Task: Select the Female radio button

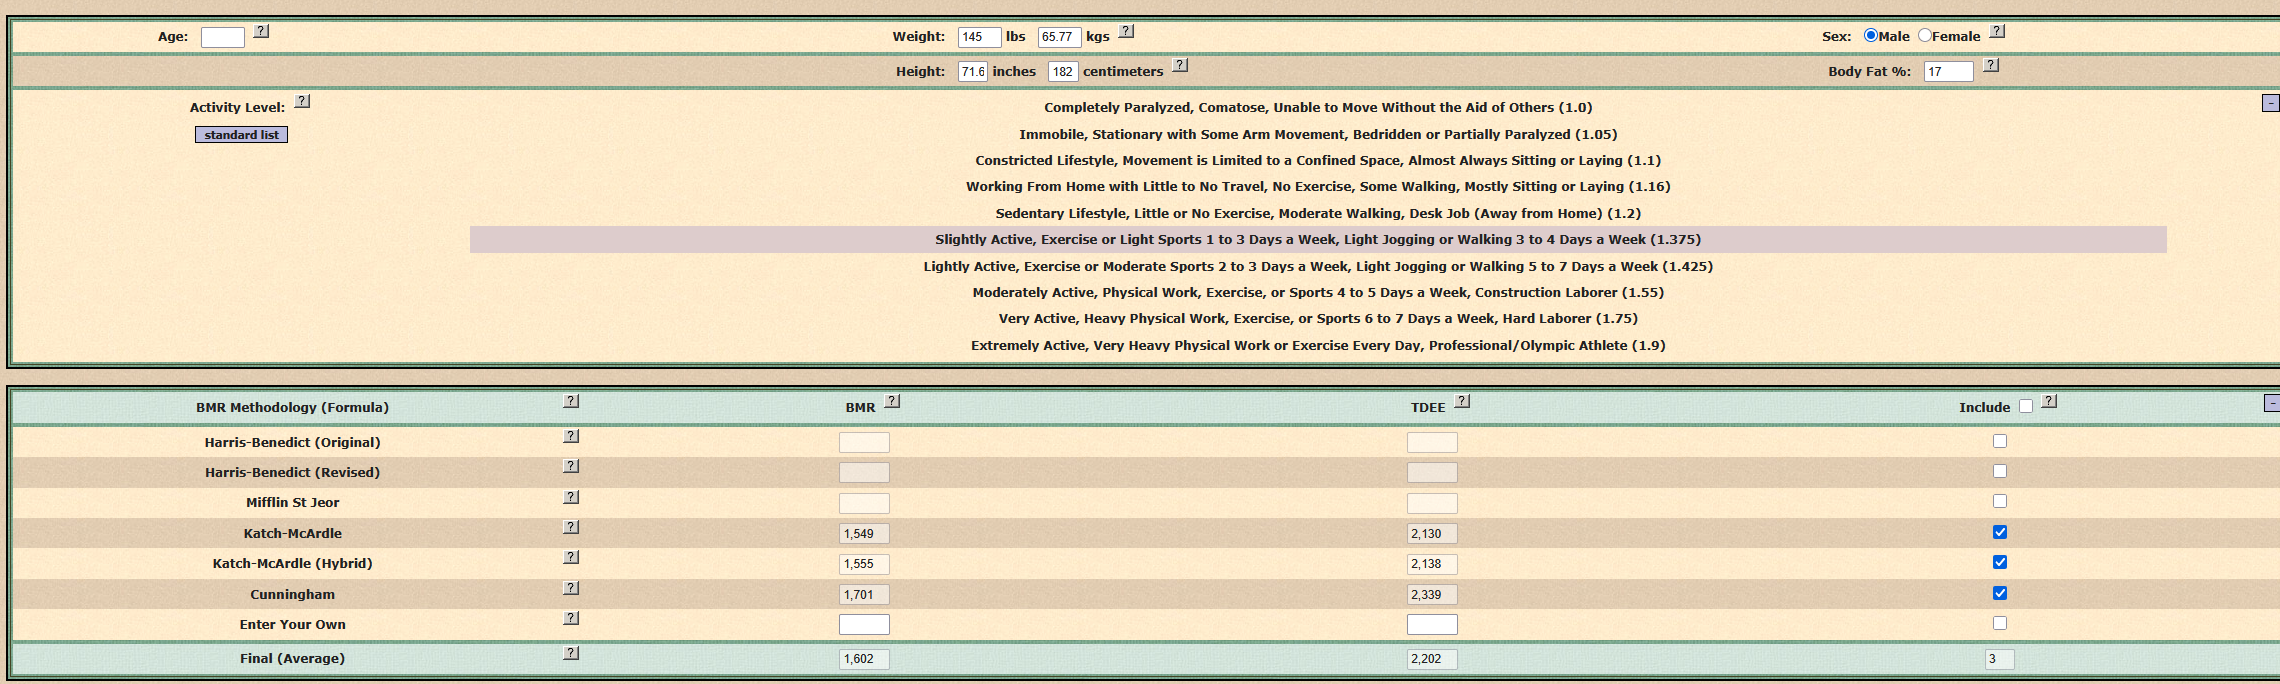Action: click(x=1924, y=35)
